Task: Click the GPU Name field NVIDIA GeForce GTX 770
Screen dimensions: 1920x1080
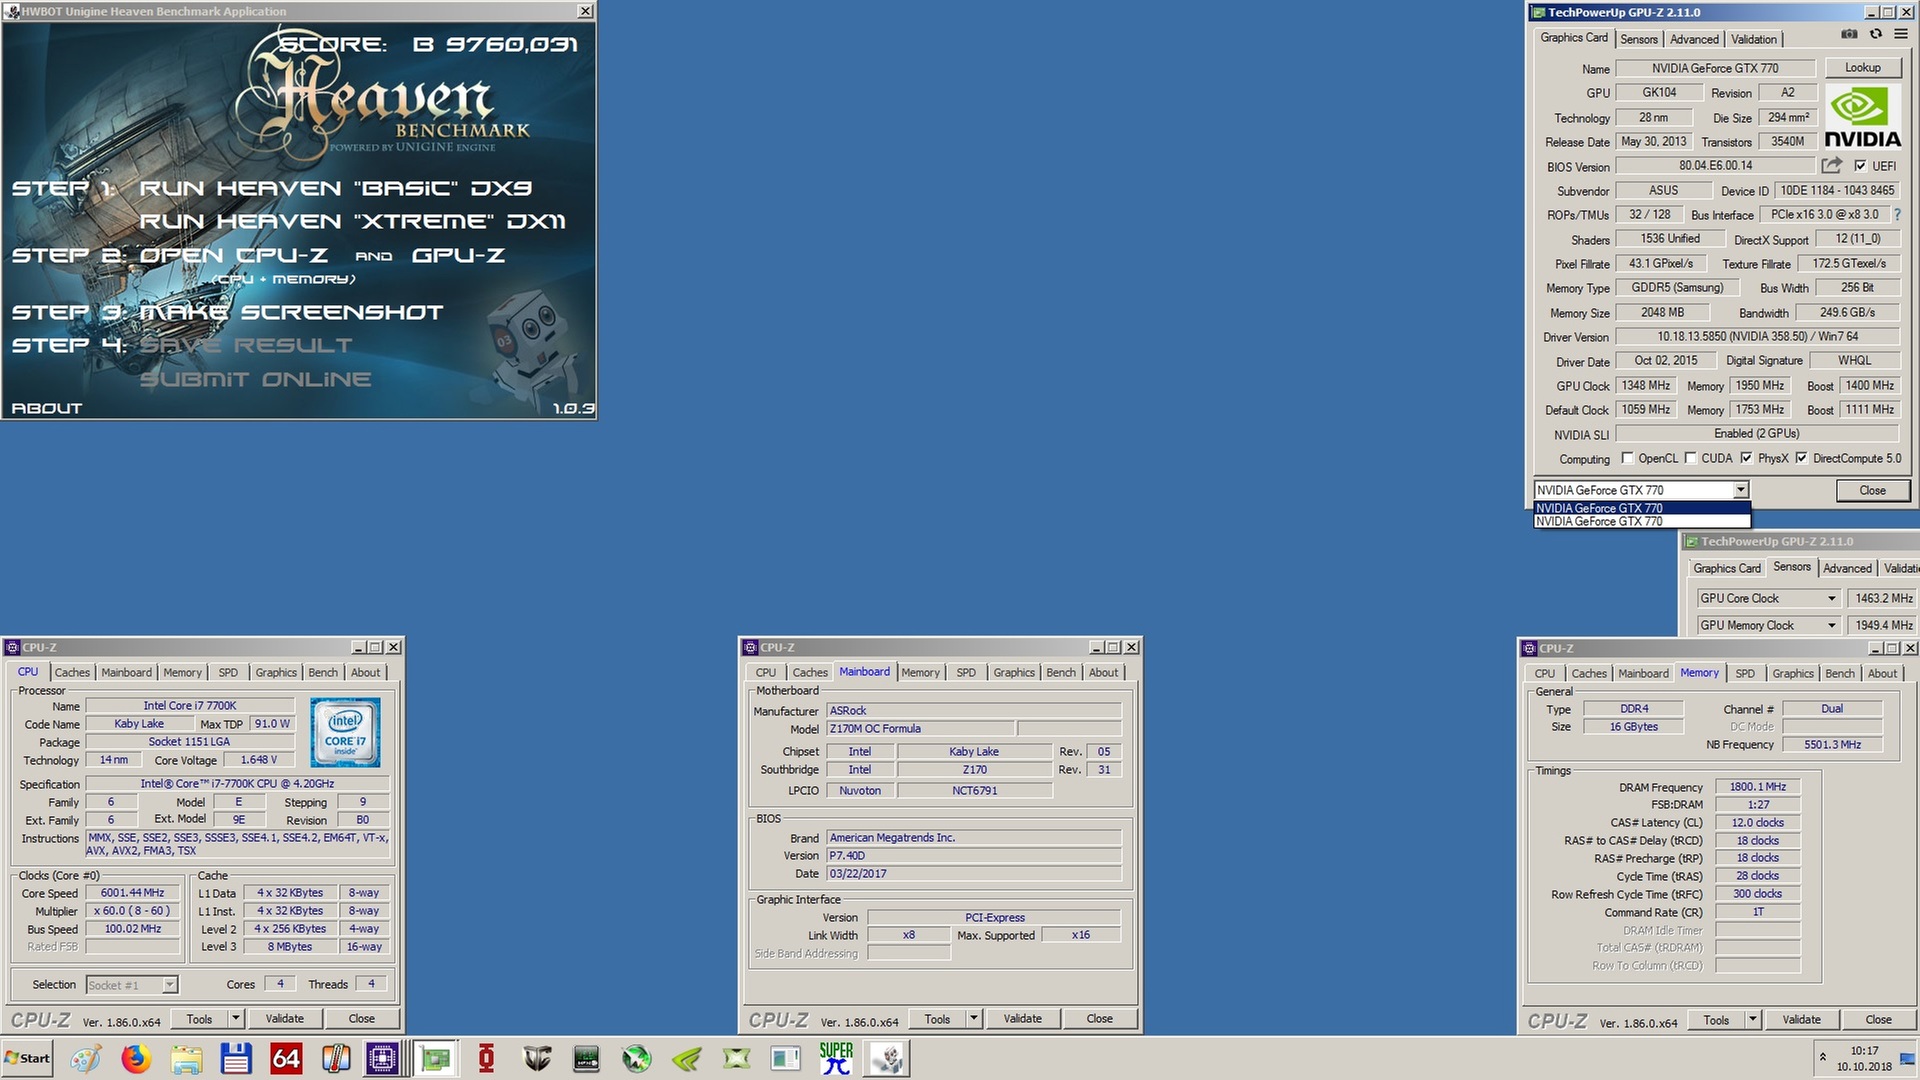Action: [1715, 68]
